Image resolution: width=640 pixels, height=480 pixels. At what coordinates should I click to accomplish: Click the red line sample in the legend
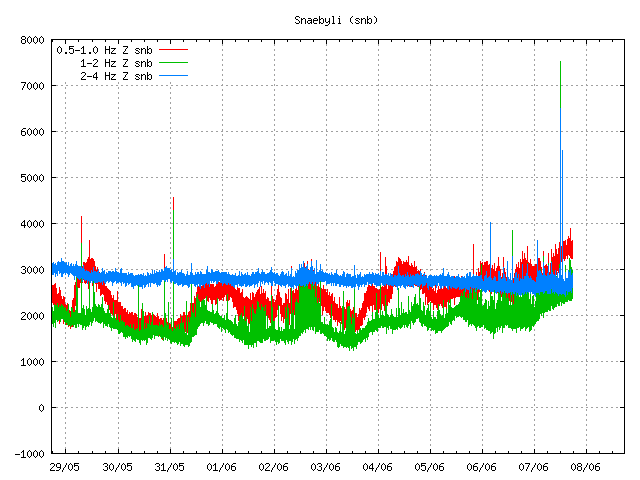click(x=173, y=76)
